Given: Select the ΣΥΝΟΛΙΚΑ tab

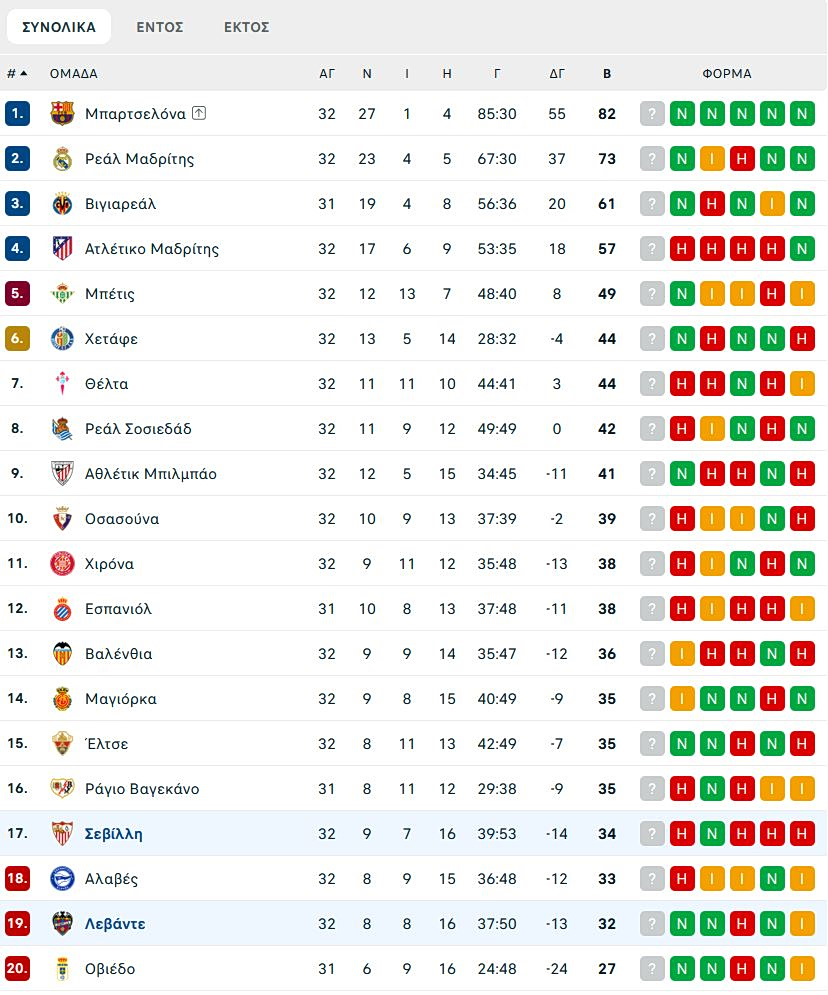Looking at the screenshot, I should [x=59, y=27].
